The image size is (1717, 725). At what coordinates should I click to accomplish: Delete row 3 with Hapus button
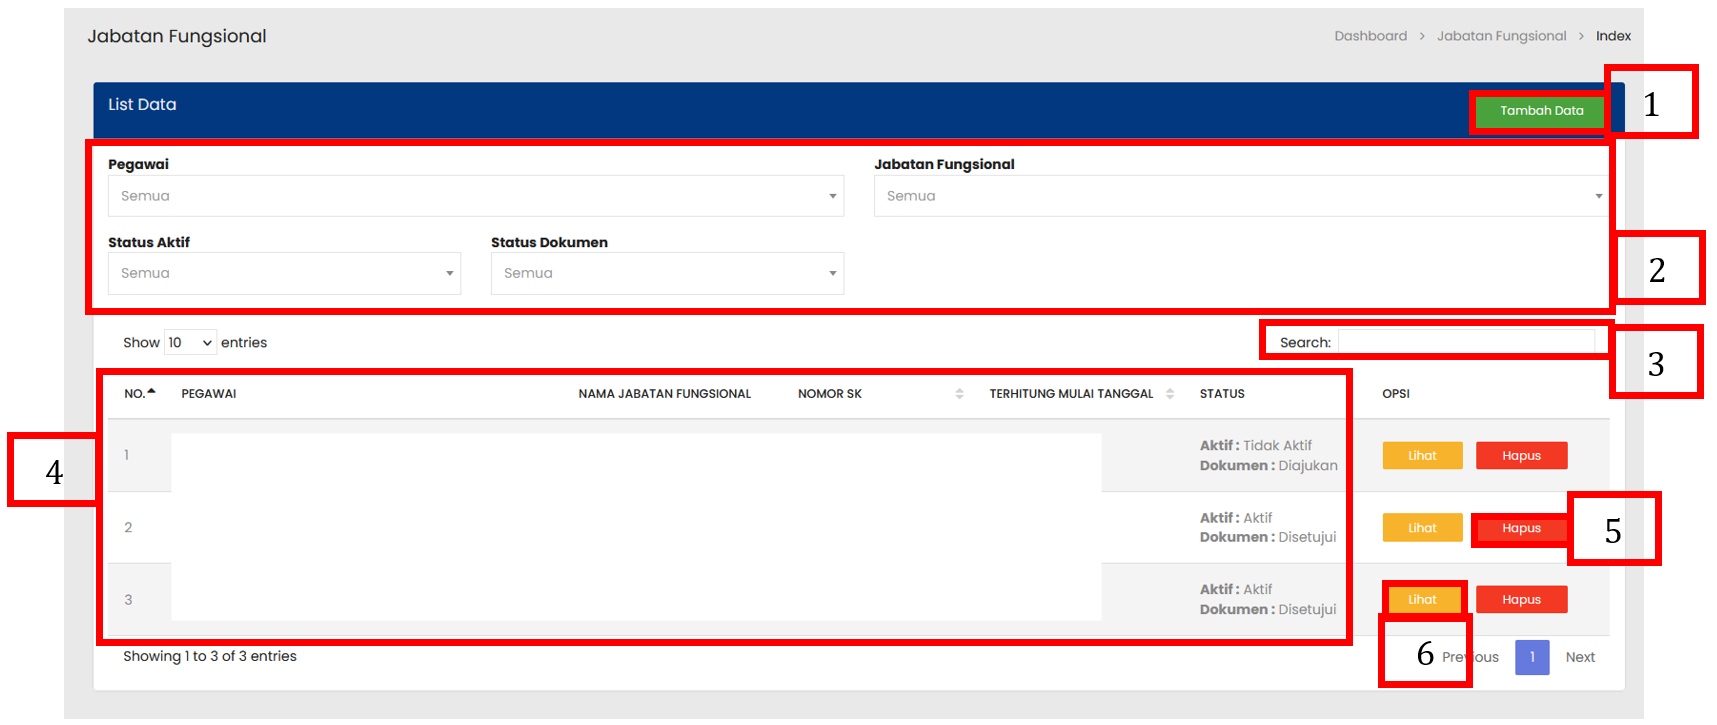[1520, 600]
